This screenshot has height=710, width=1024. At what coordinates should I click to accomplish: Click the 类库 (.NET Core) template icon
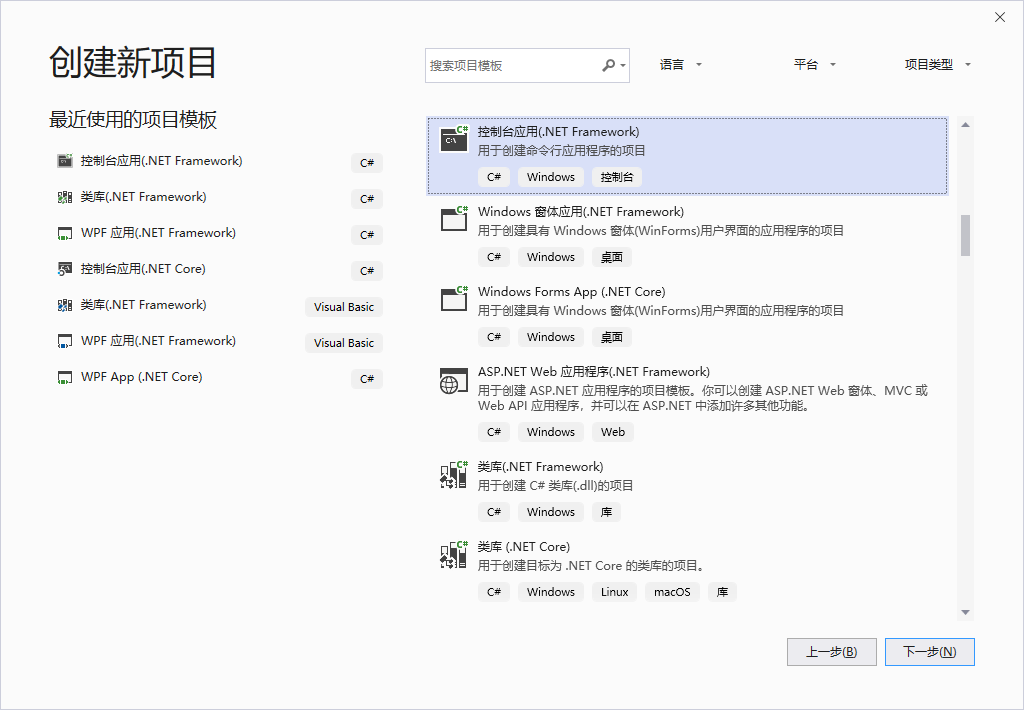click(454, 555)
